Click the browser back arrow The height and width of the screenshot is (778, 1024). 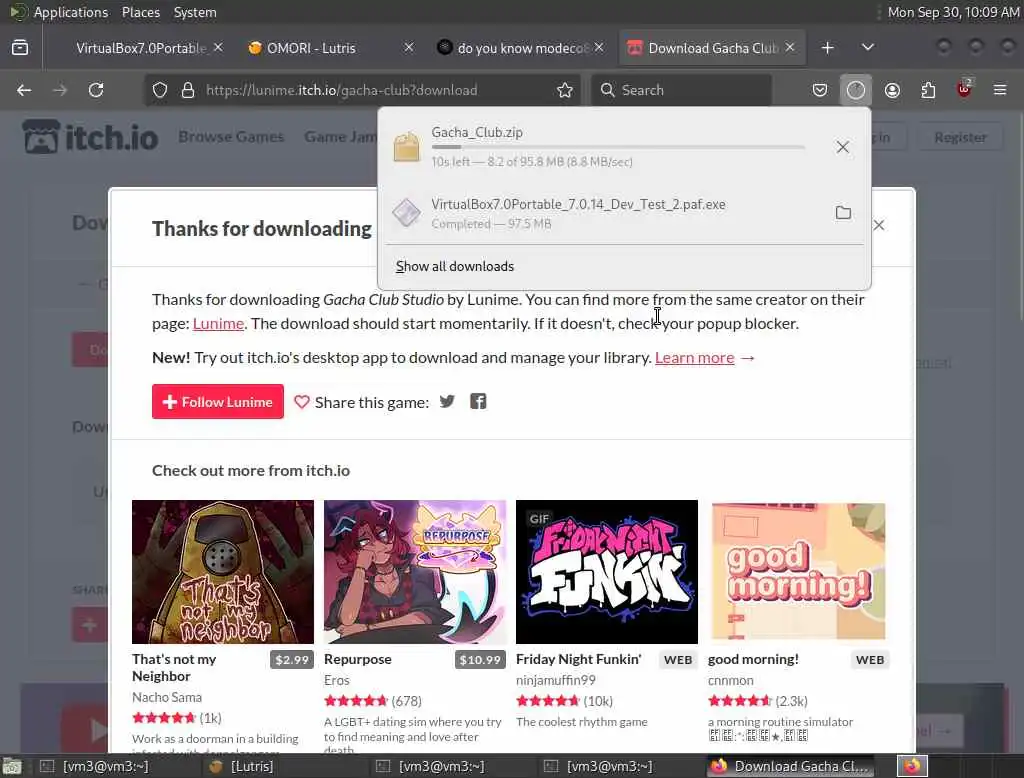(x=24, y=90)
